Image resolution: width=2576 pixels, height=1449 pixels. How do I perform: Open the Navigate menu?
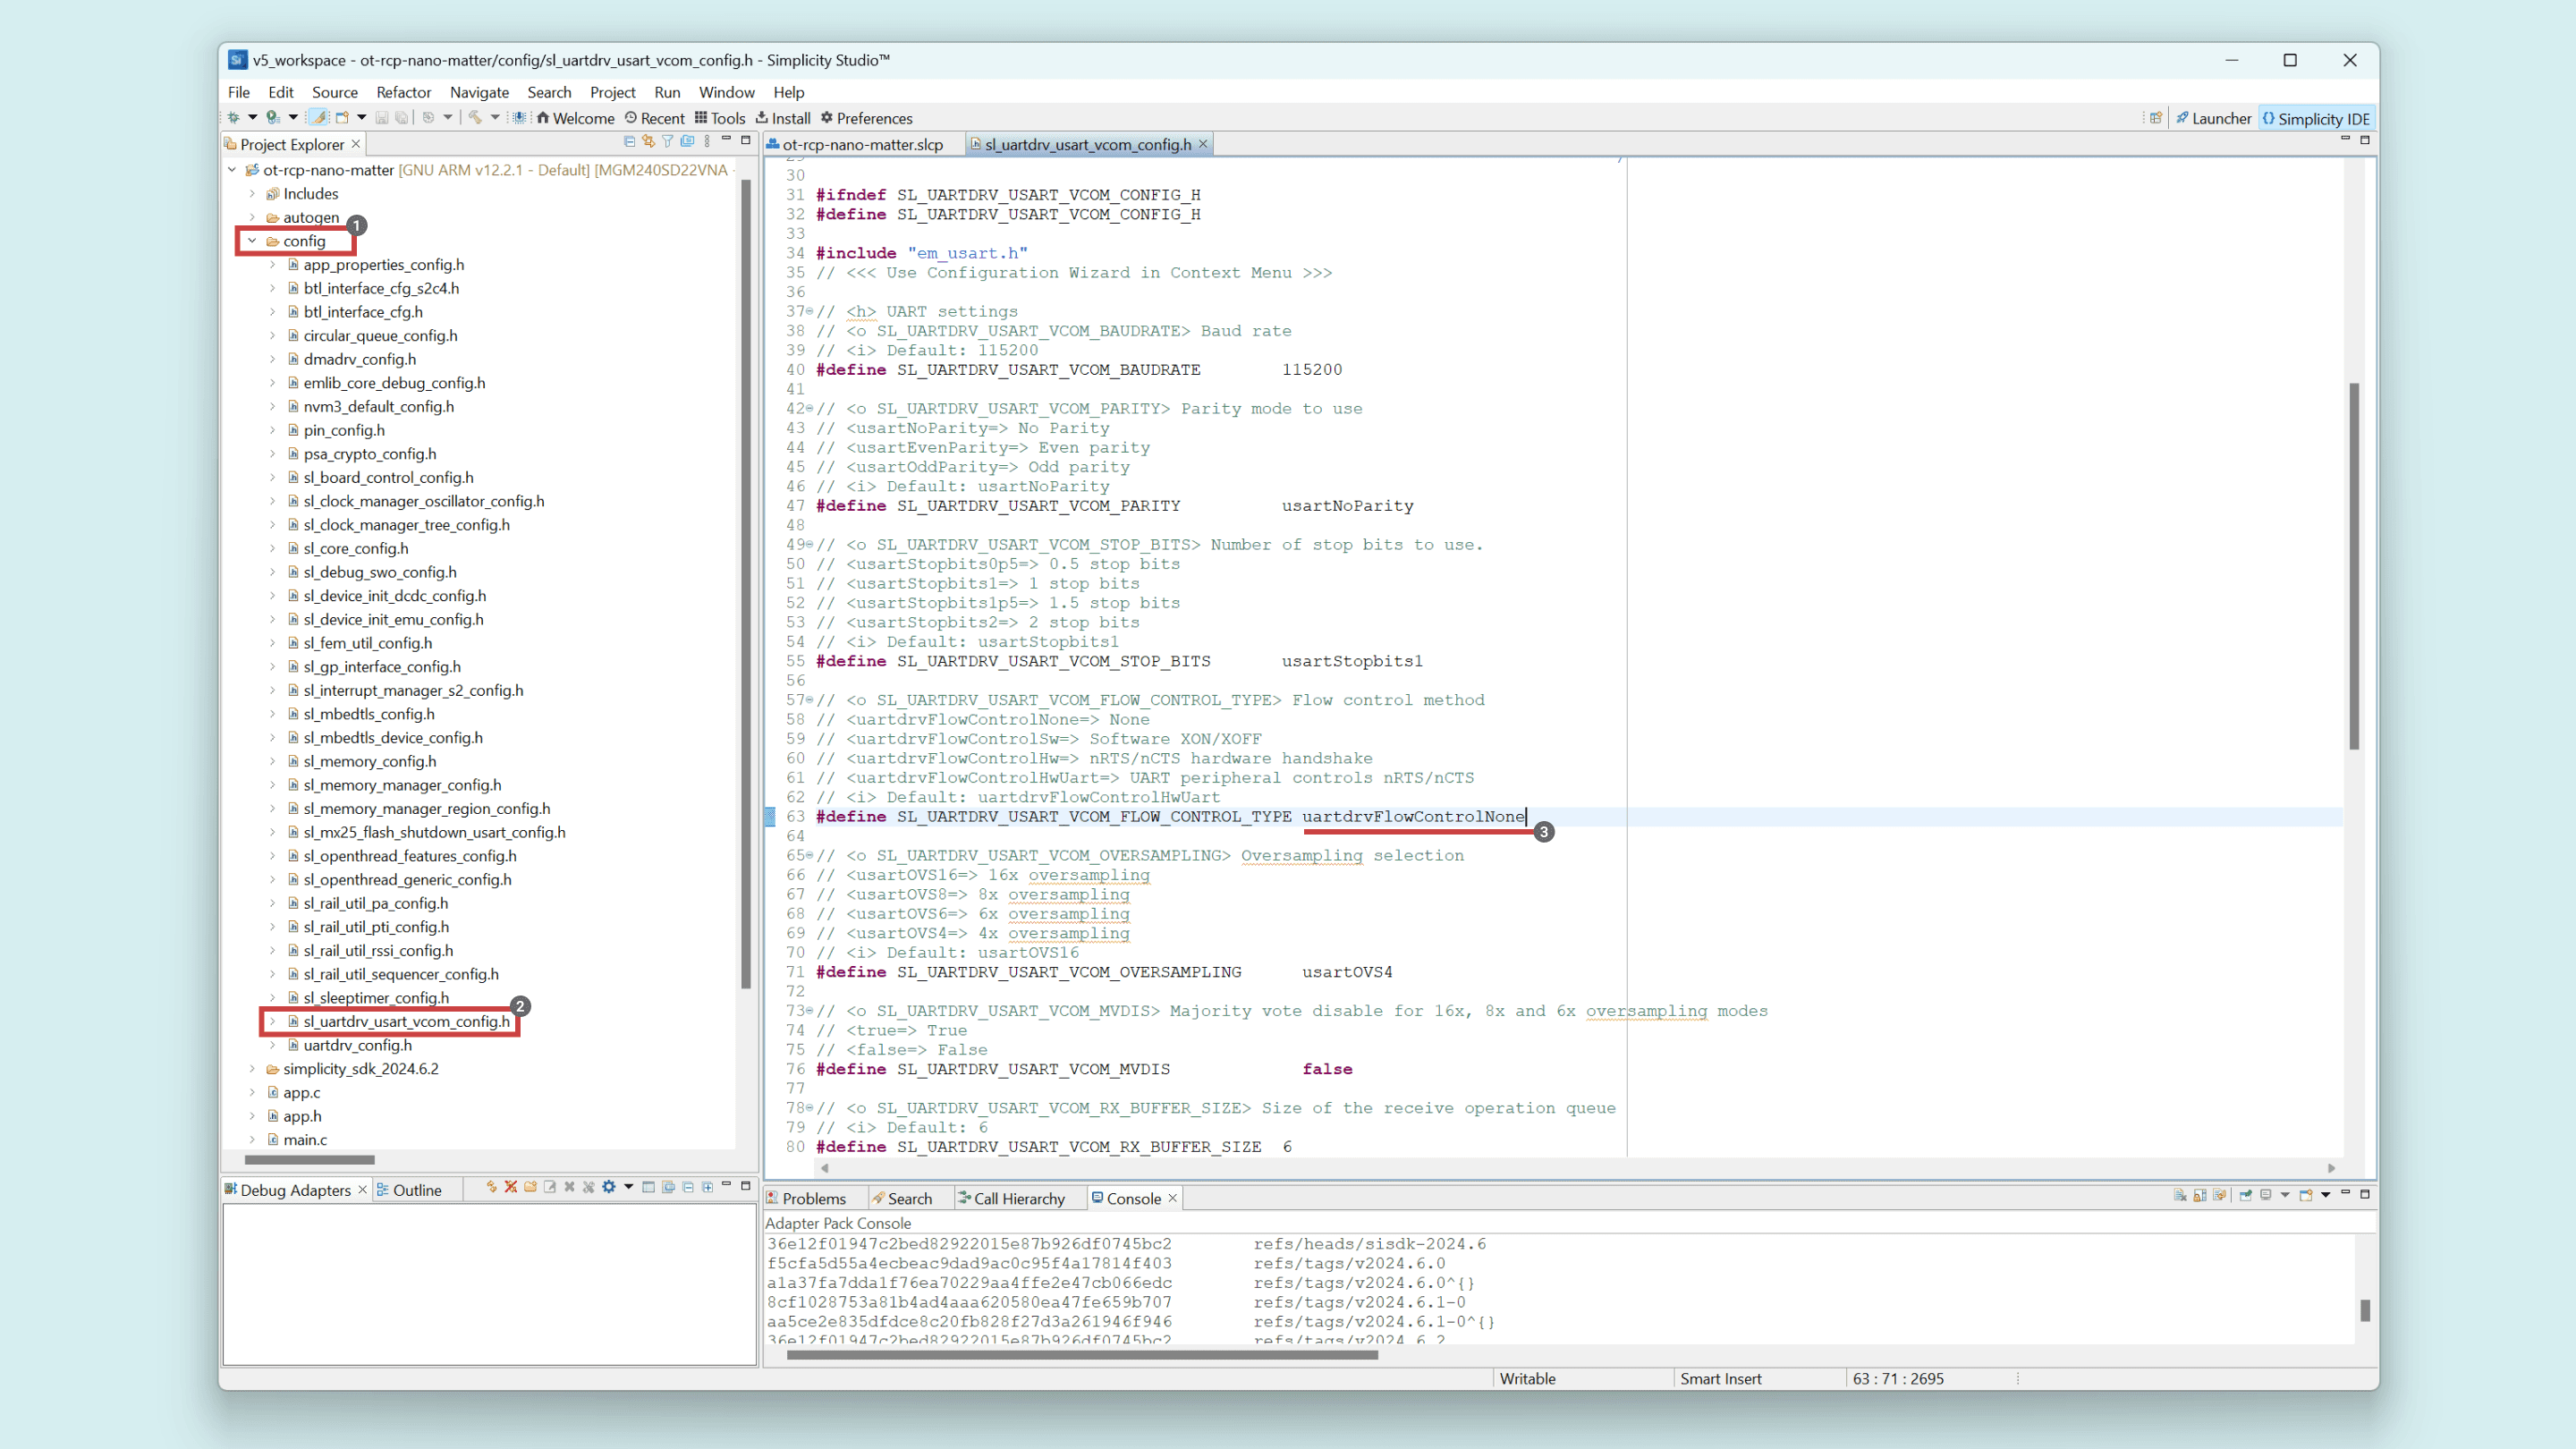tap(479, 92)
